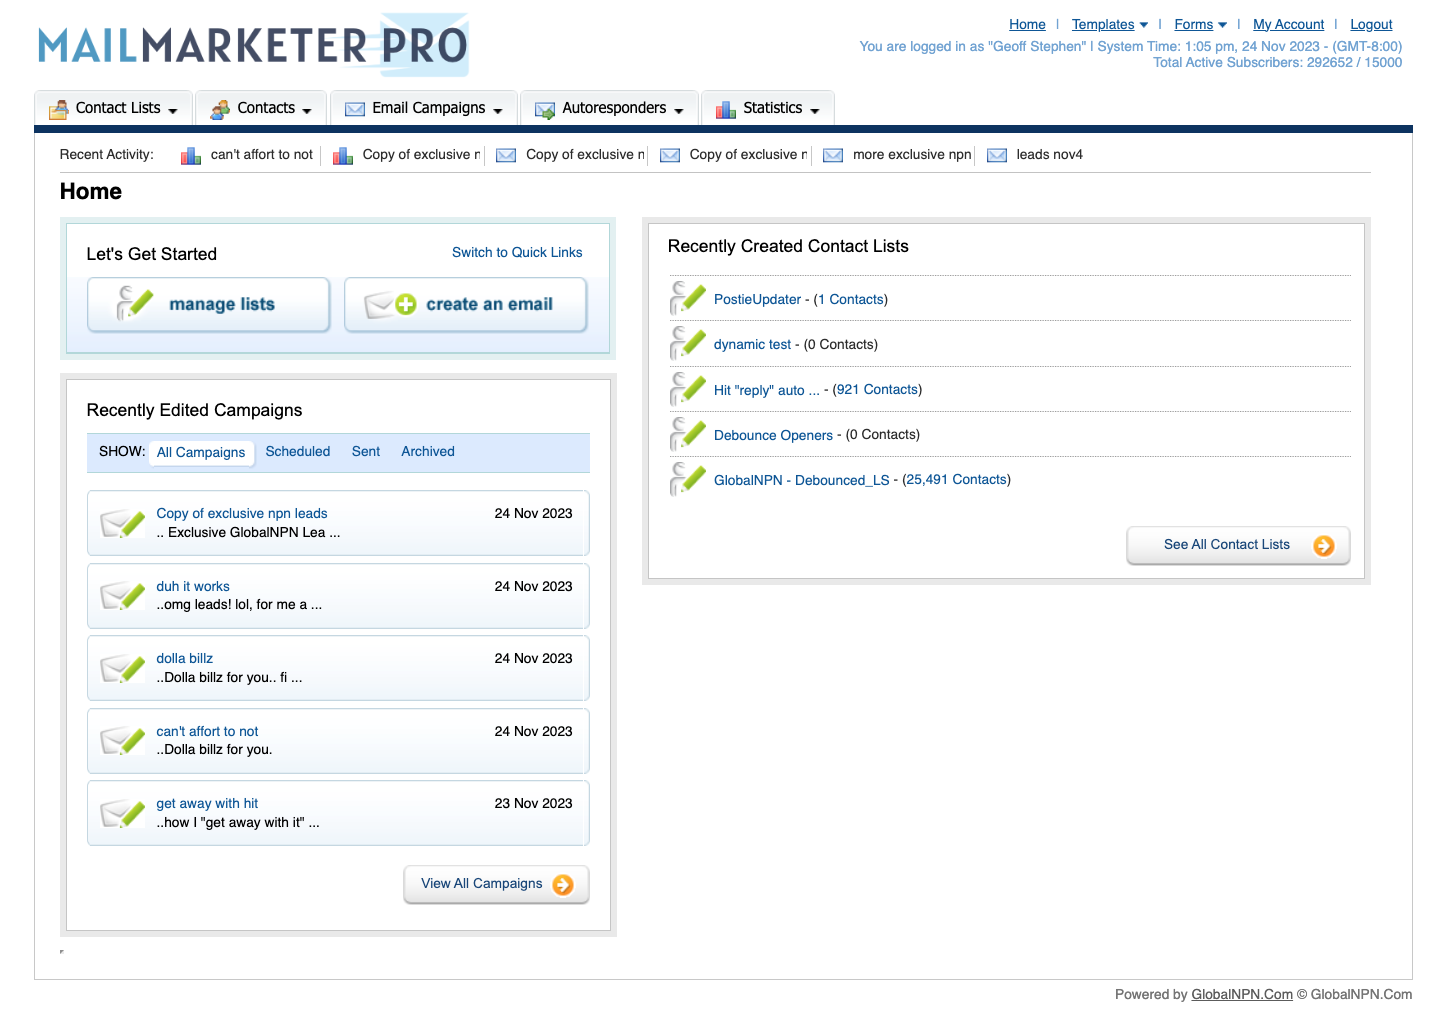Expand the Email Campaigns menu
Screen dimensions: 1443x1018
[424, 109]
